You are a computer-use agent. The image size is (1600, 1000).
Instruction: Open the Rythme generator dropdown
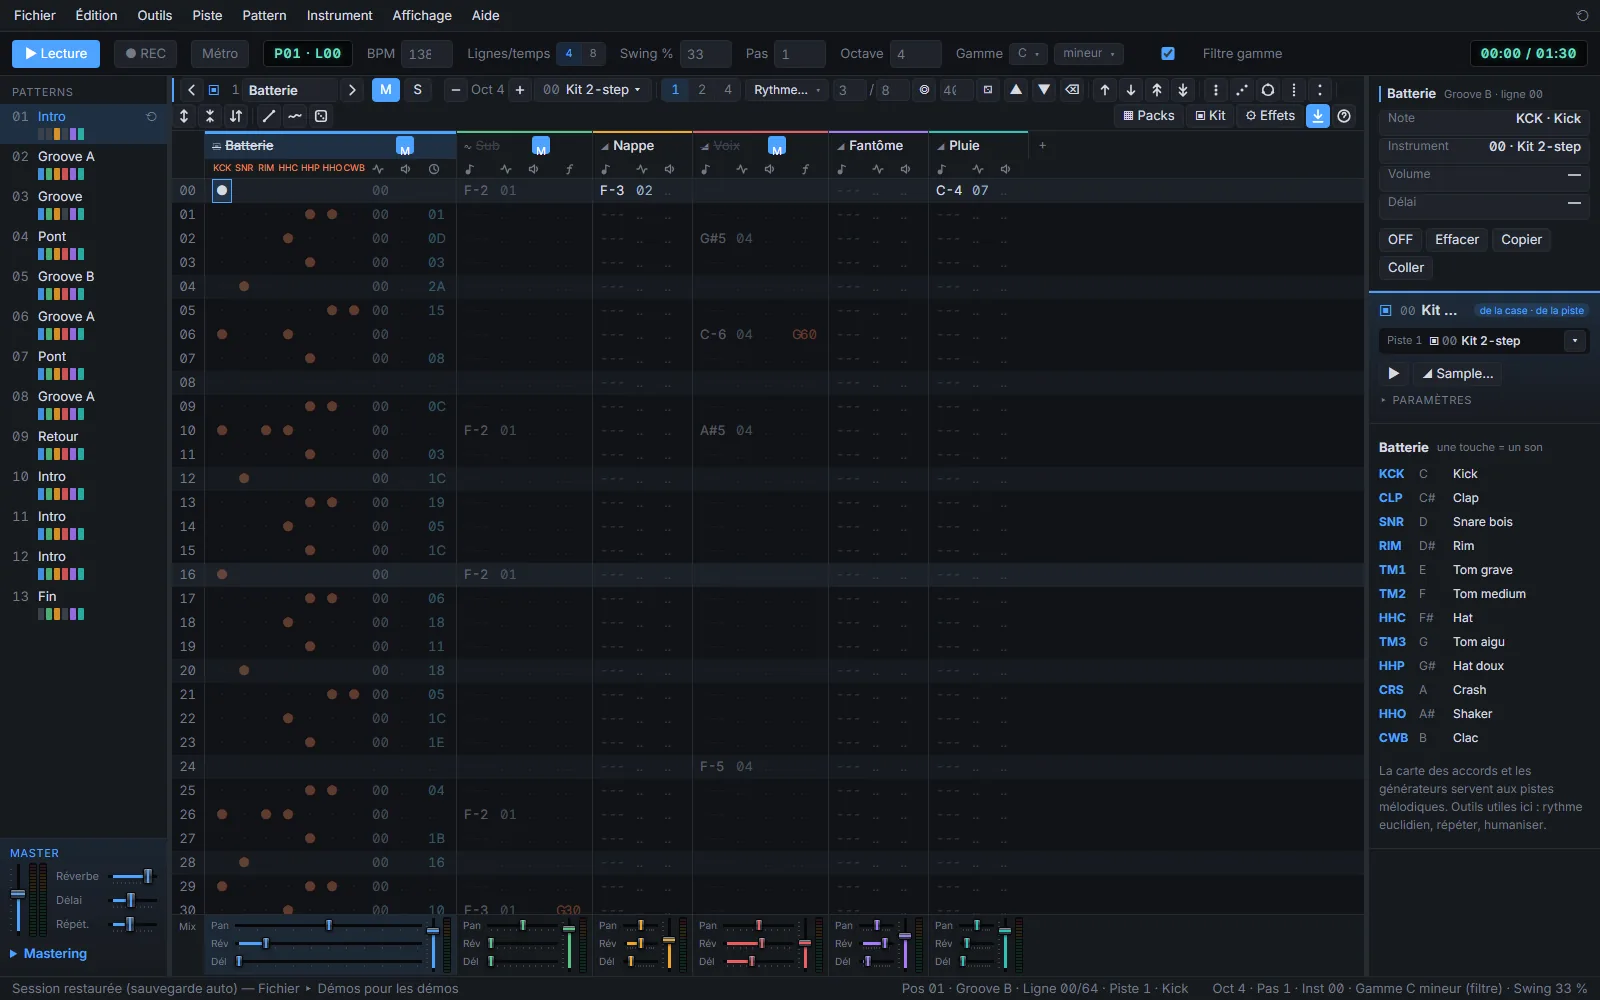coord(788,90)
